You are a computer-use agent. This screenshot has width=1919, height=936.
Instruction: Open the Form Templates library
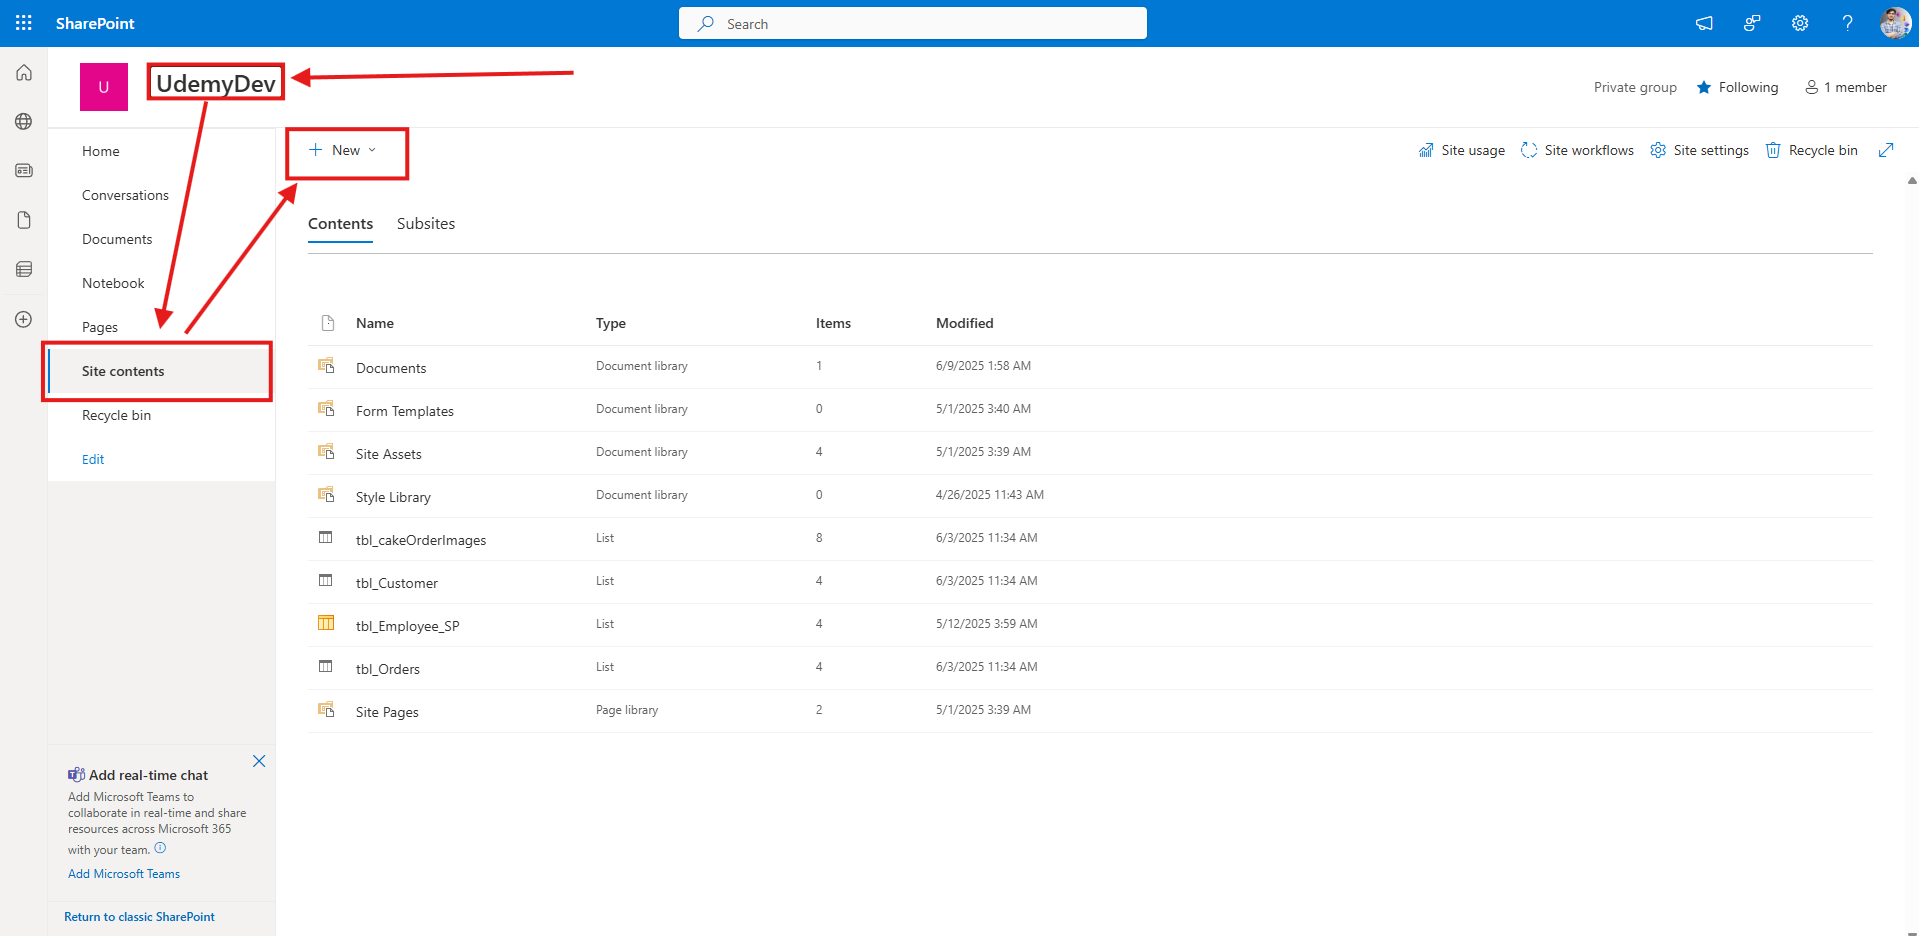coord(405,411)
